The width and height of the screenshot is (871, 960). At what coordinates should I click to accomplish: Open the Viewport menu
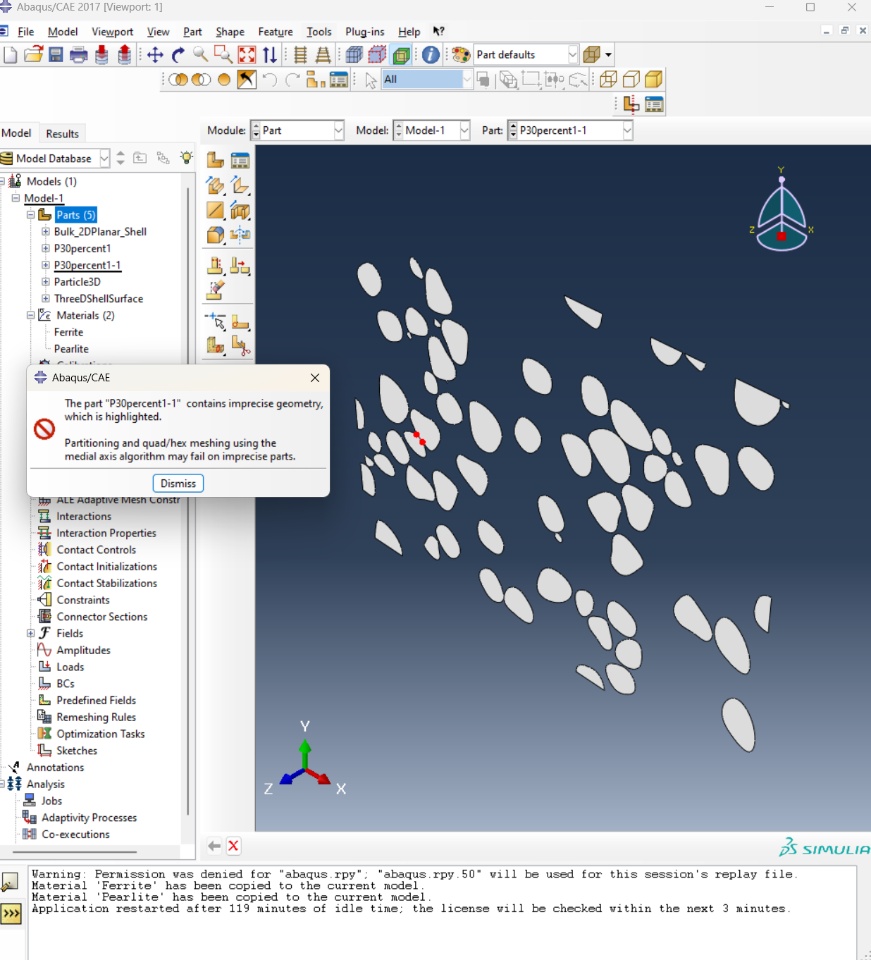[x=112, y=32]
